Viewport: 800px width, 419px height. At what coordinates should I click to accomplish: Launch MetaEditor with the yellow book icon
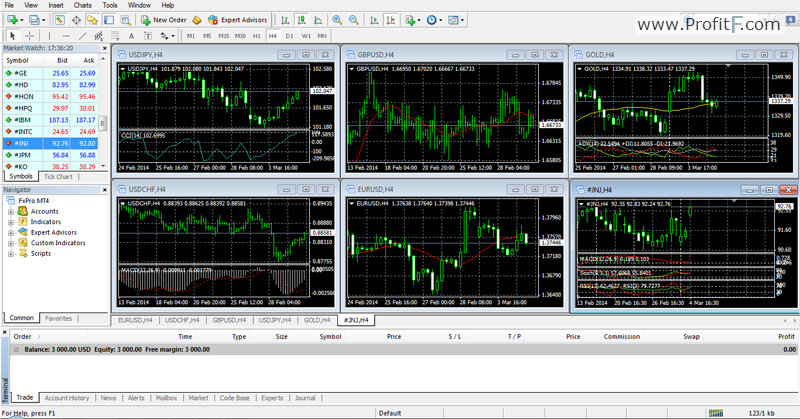[x=196, y=20]
